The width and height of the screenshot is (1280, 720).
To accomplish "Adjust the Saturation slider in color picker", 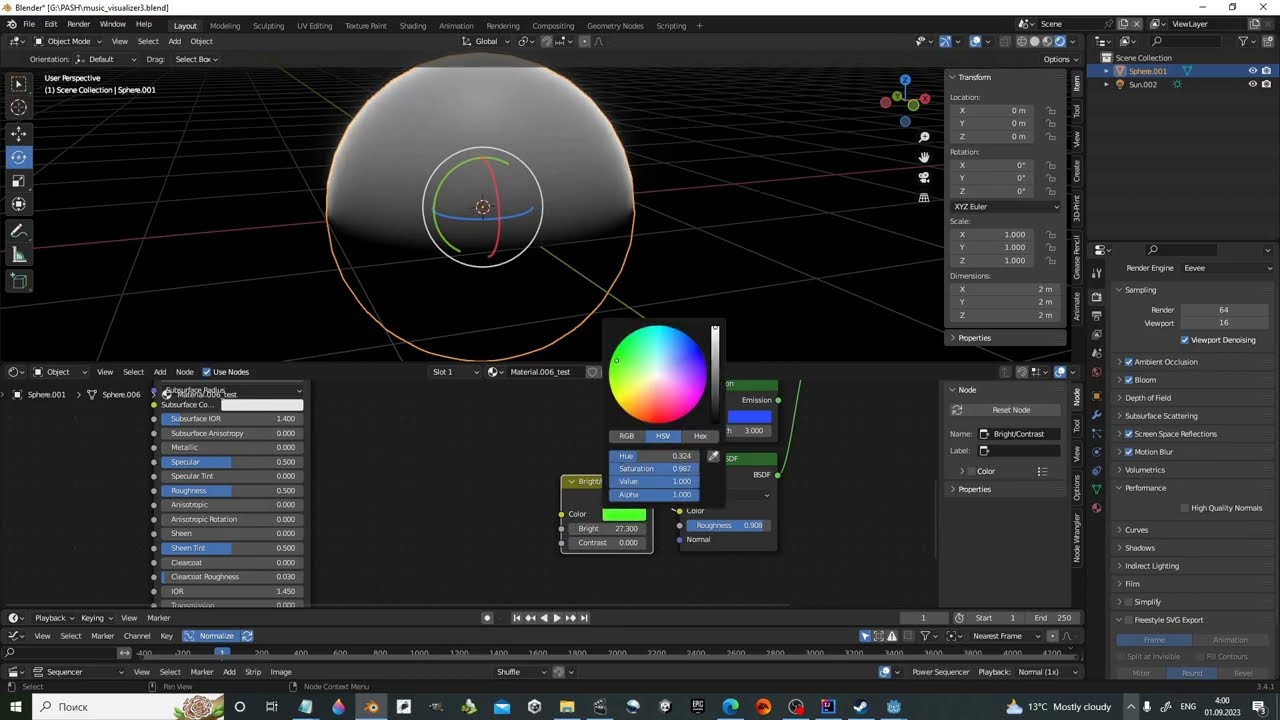I will (x=654, y=469).
